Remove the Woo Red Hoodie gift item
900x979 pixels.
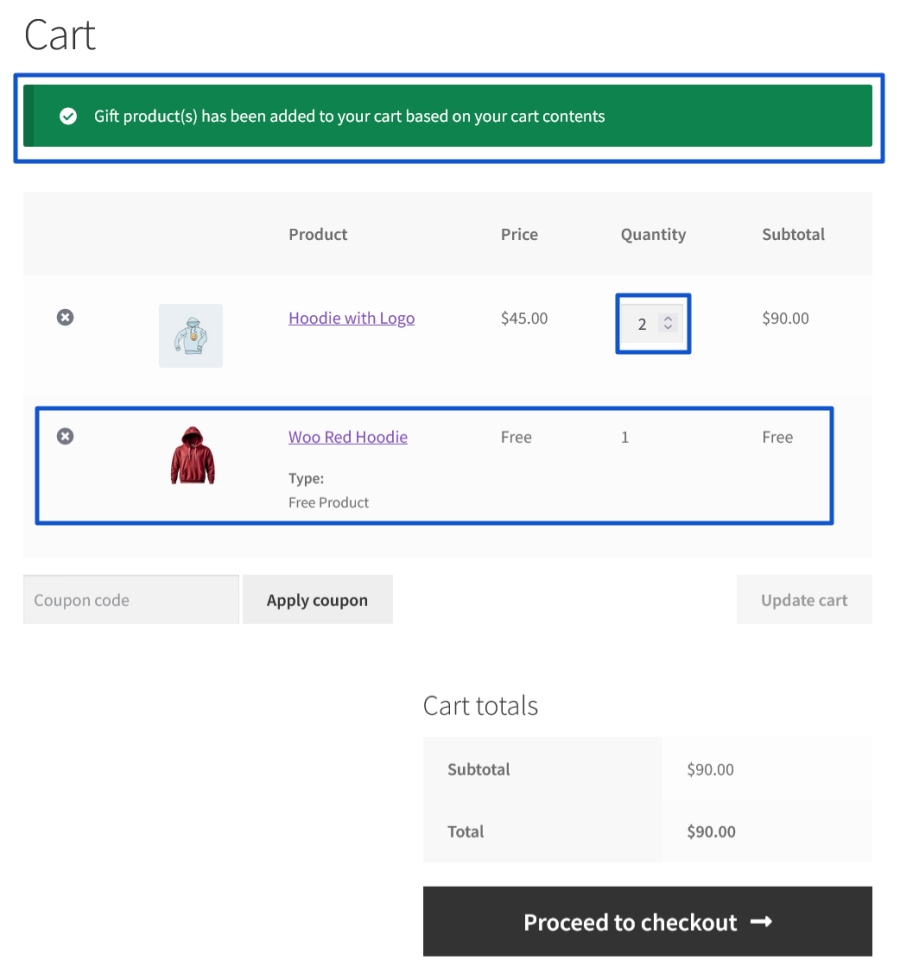65,436
